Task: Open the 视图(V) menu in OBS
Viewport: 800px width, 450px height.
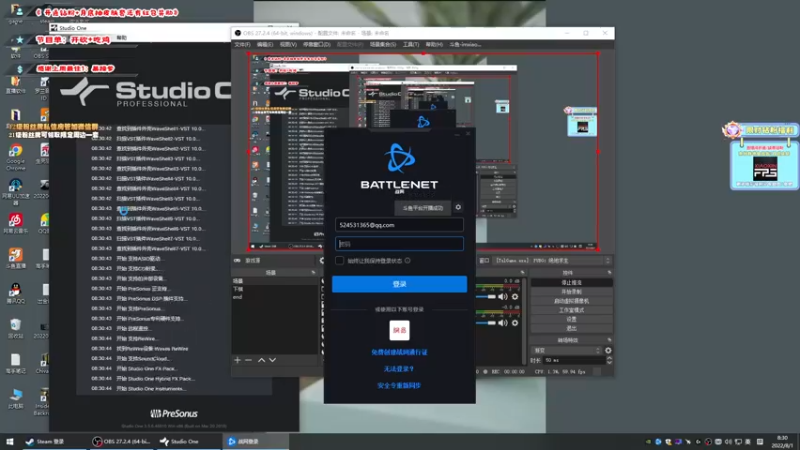Action: 288,44
